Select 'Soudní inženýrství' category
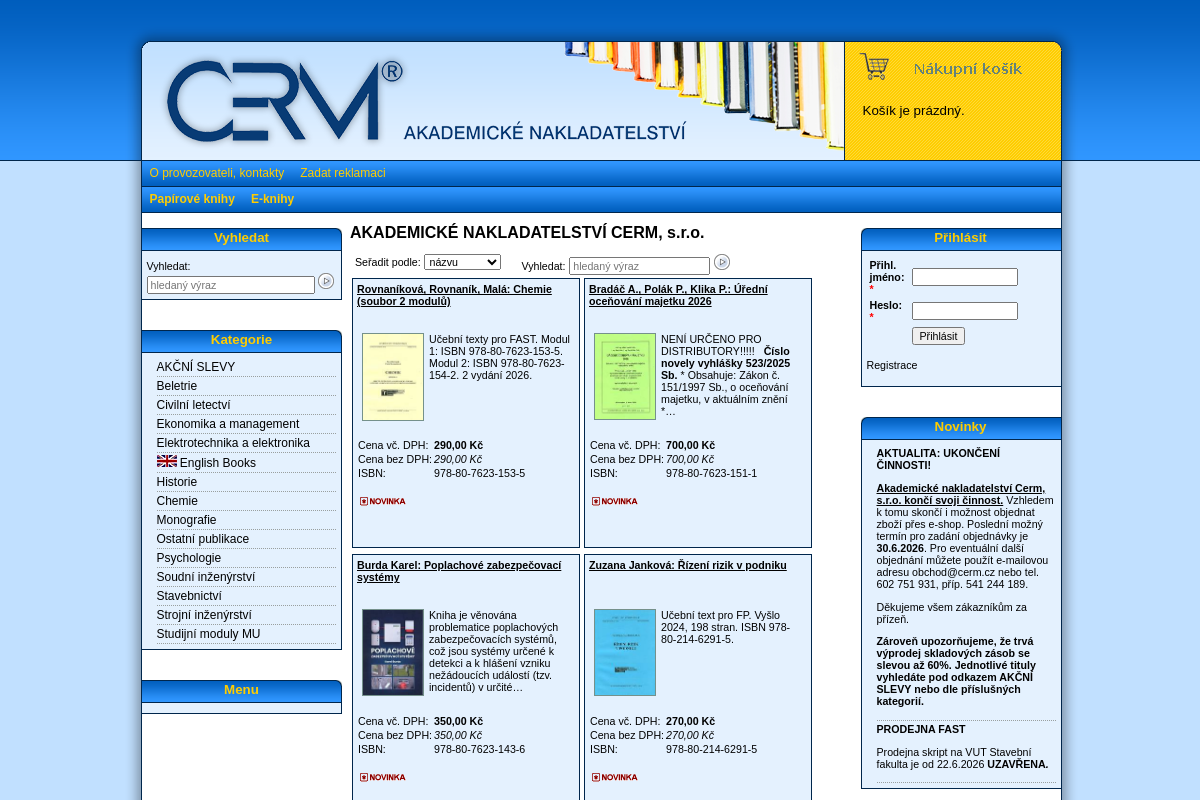The height and width of the screenshot is (800, 1200). (206, 577)
